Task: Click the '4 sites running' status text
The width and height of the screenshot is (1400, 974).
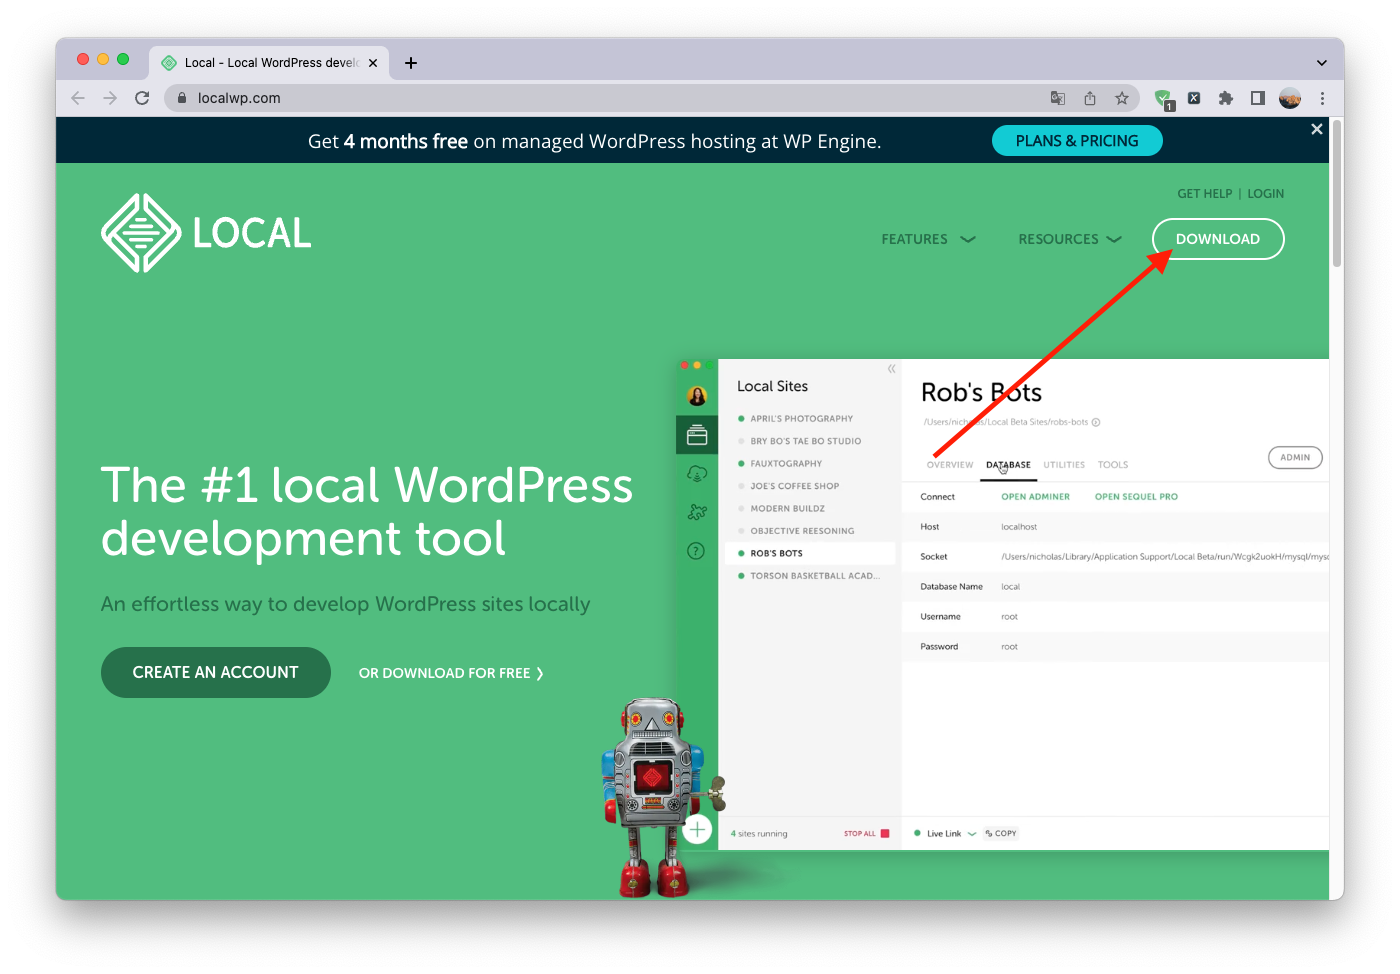Action: click(x=759, y=833)
